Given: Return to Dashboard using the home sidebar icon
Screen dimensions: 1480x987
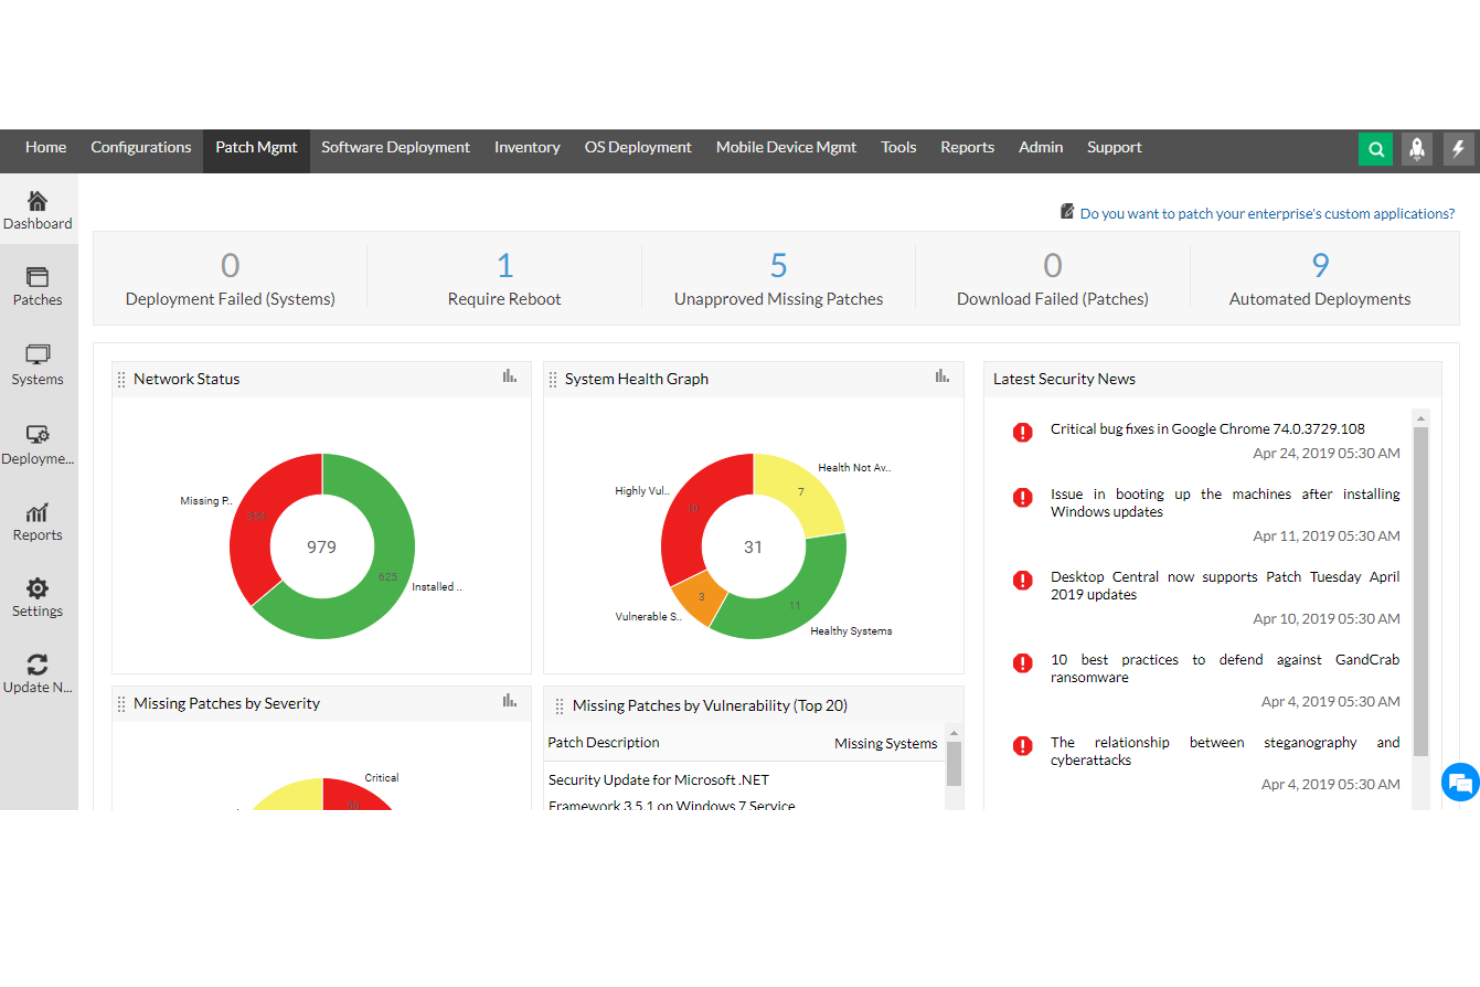Looking at the screenshot, I should coord(37,207).
